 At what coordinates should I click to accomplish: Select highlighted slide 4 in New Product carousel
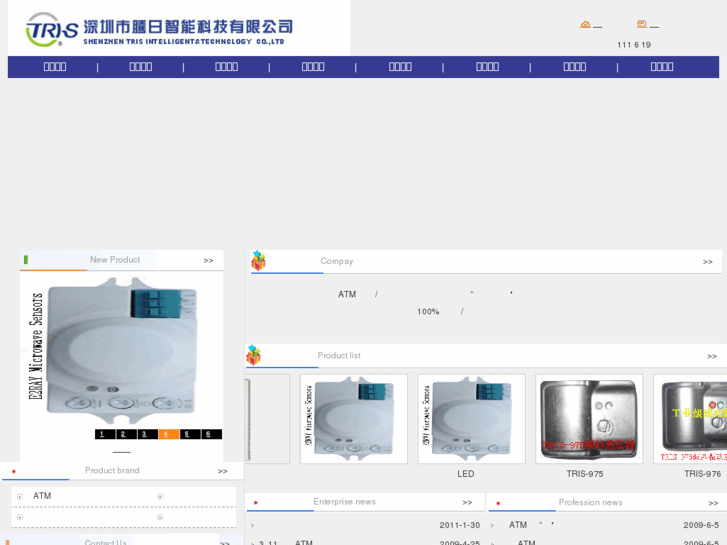point(169,434)
